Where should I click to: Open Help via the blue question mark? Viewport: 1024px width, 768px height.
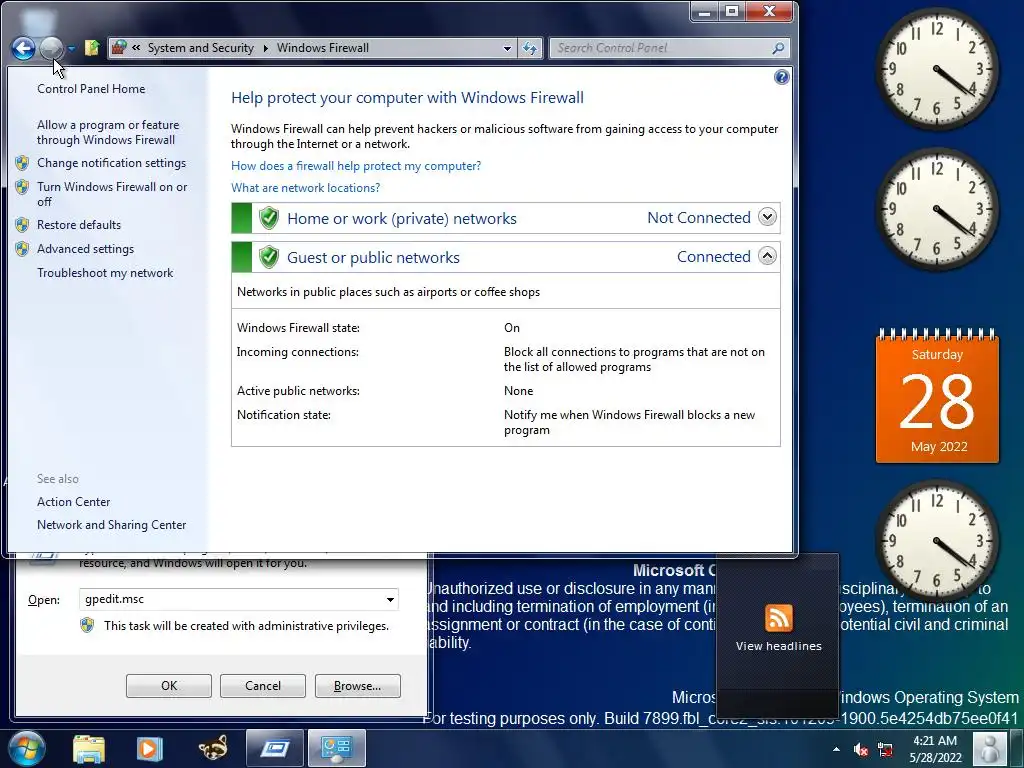click(781, 78)
